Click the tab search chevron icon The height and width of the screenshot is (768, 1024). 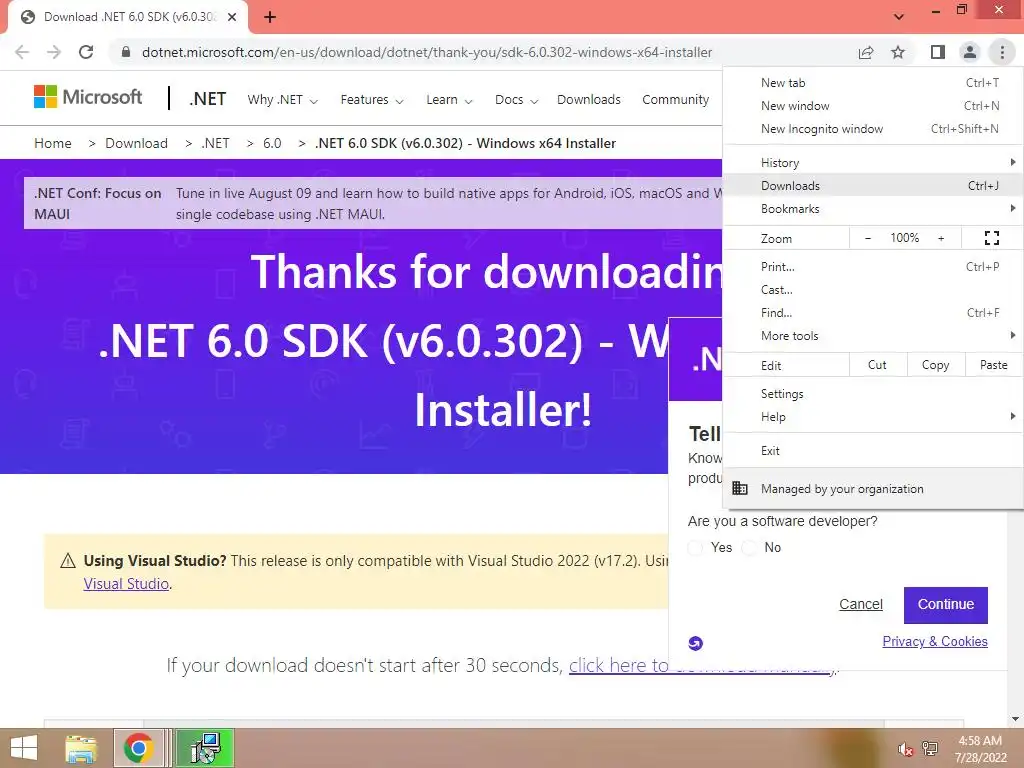(899, 17)
